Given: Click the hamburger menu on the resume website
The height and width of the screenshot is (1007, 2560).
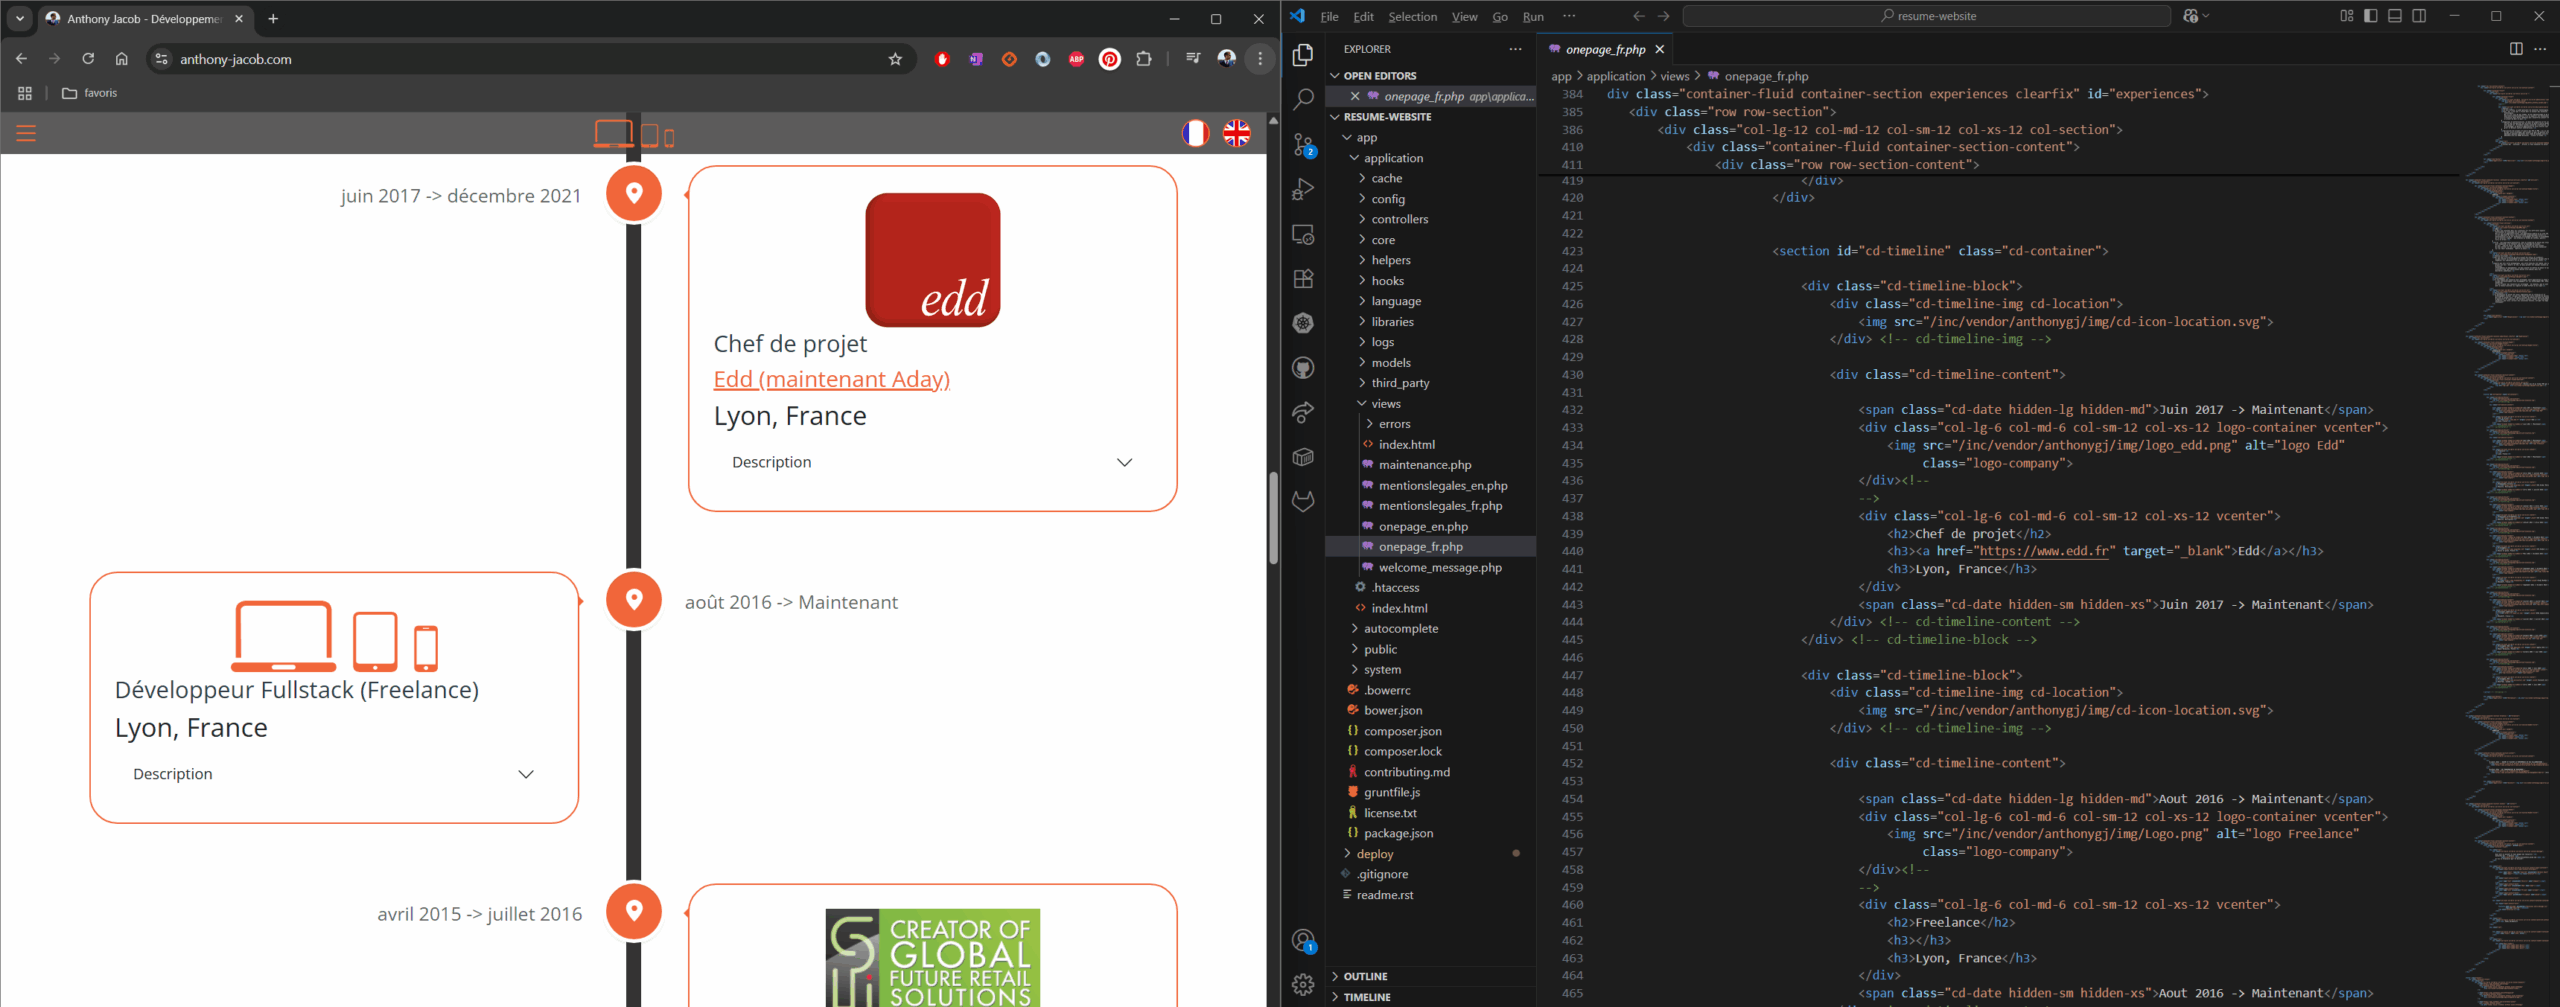Looking at the screenshot, I should (26, 133).
